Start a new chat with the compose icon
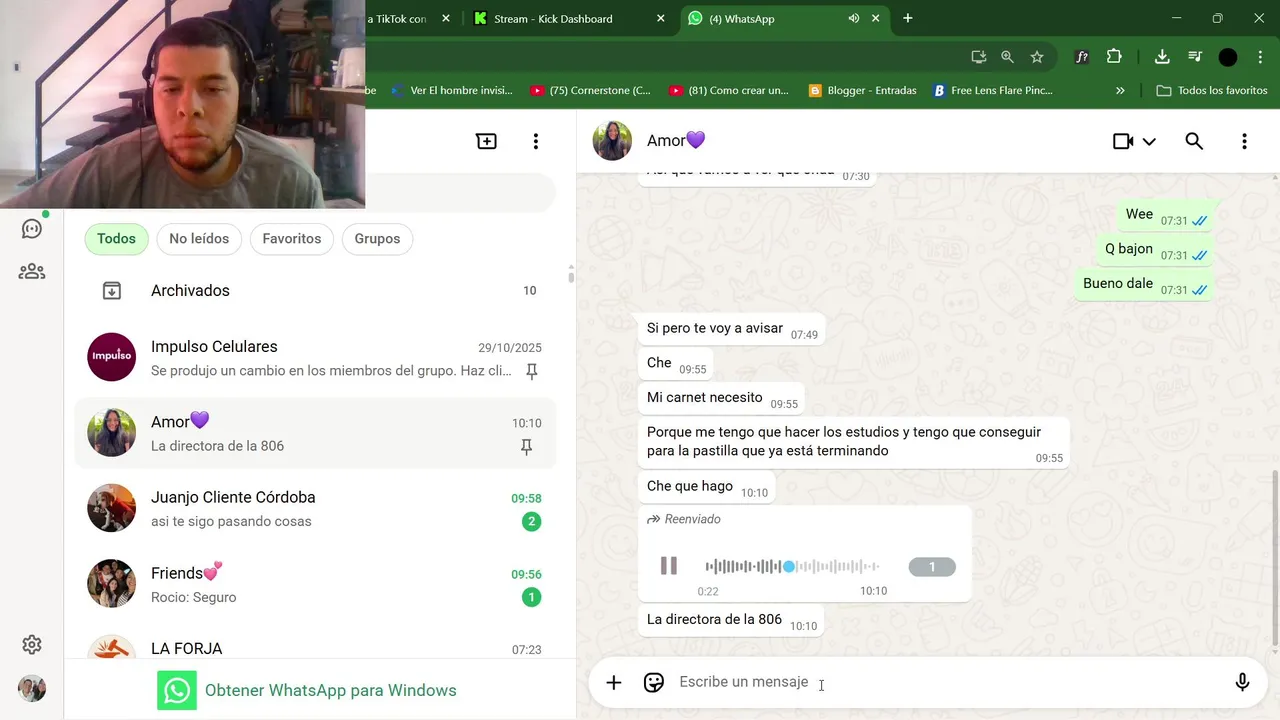The height and width of the screenshot is (720, 1280). click(x=486, y=141)
